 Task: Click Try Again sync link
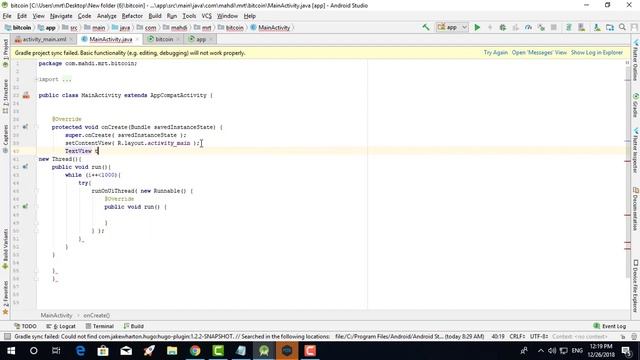[496, 53]
